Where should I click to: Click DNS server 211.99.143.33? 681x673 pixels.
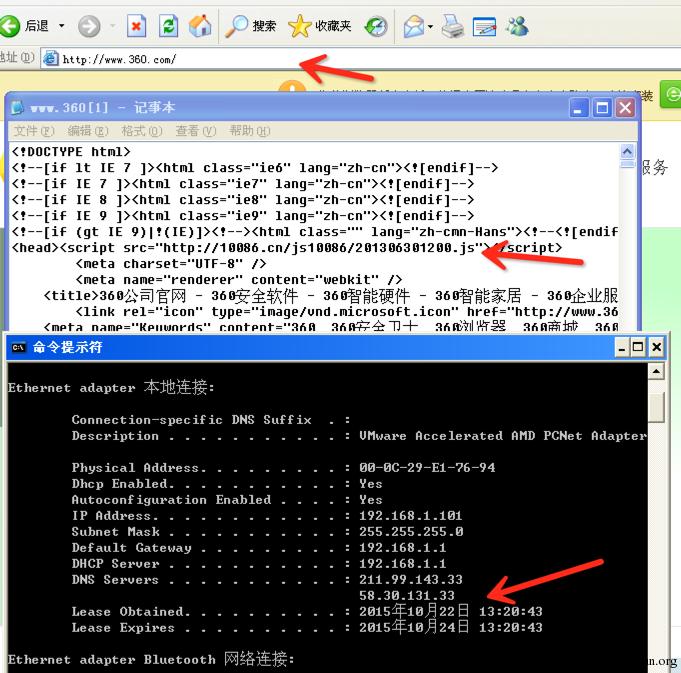click(411, 580)
